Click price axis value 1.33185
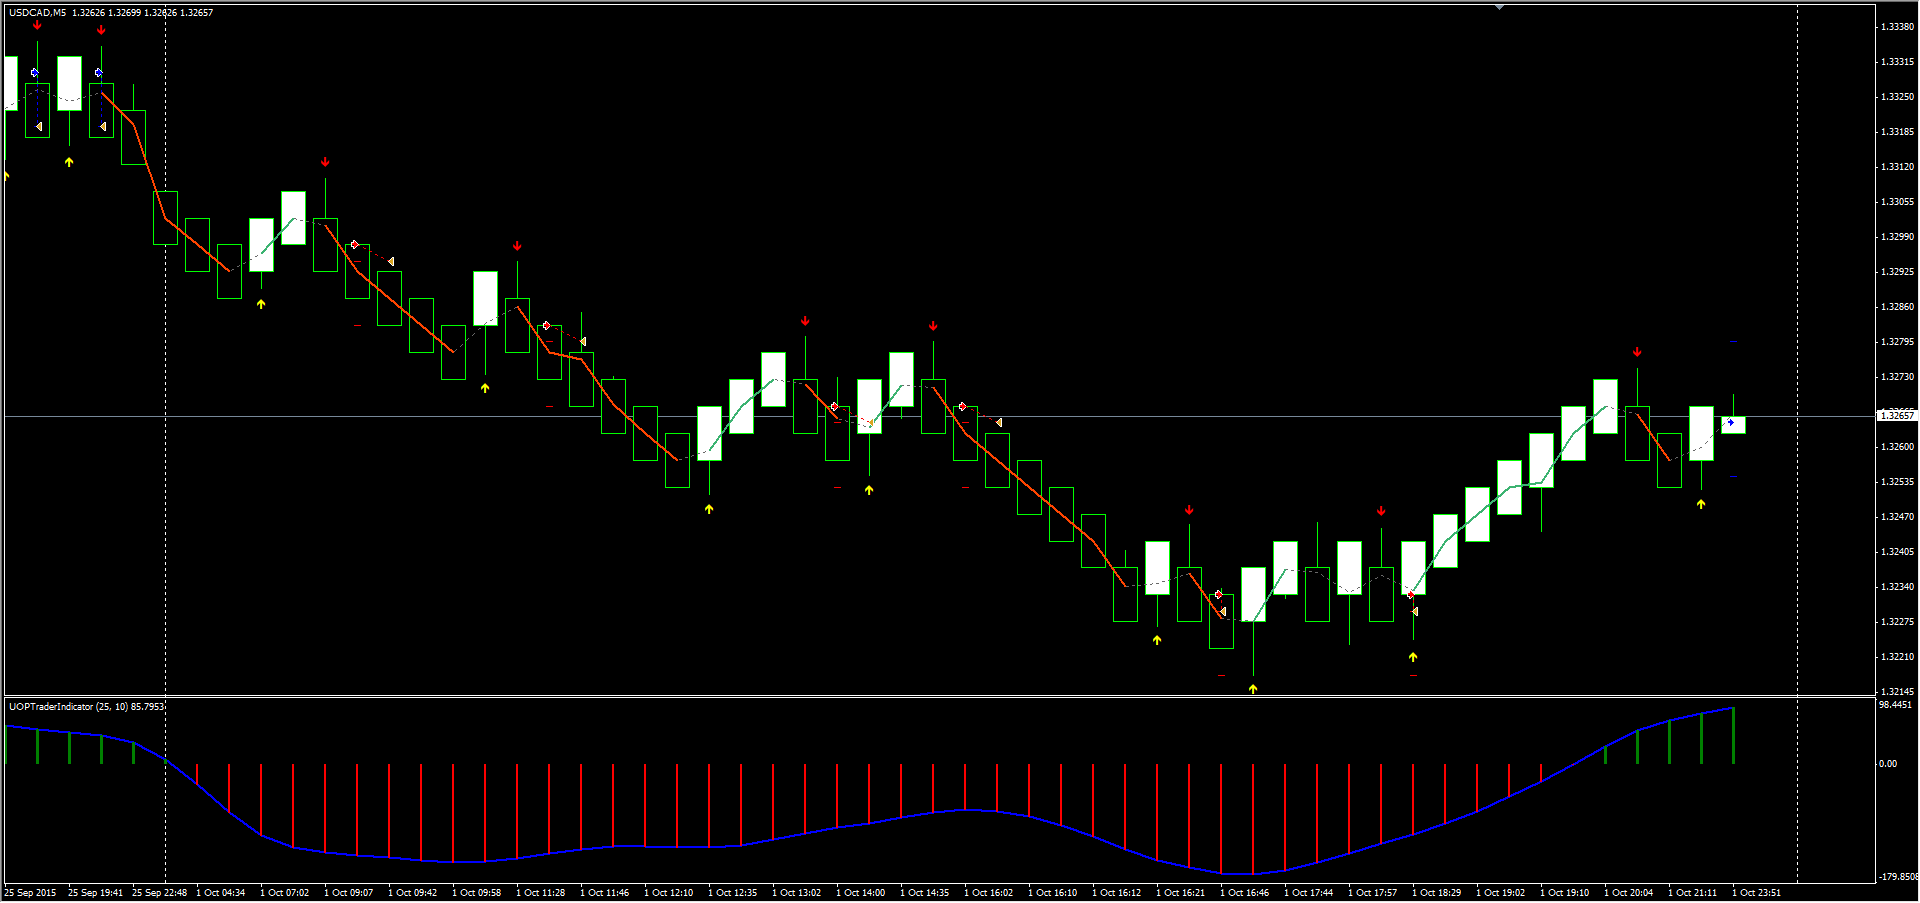This screenshot has height=903, width=1920. pyautogui.click(x=1898, y=132)
